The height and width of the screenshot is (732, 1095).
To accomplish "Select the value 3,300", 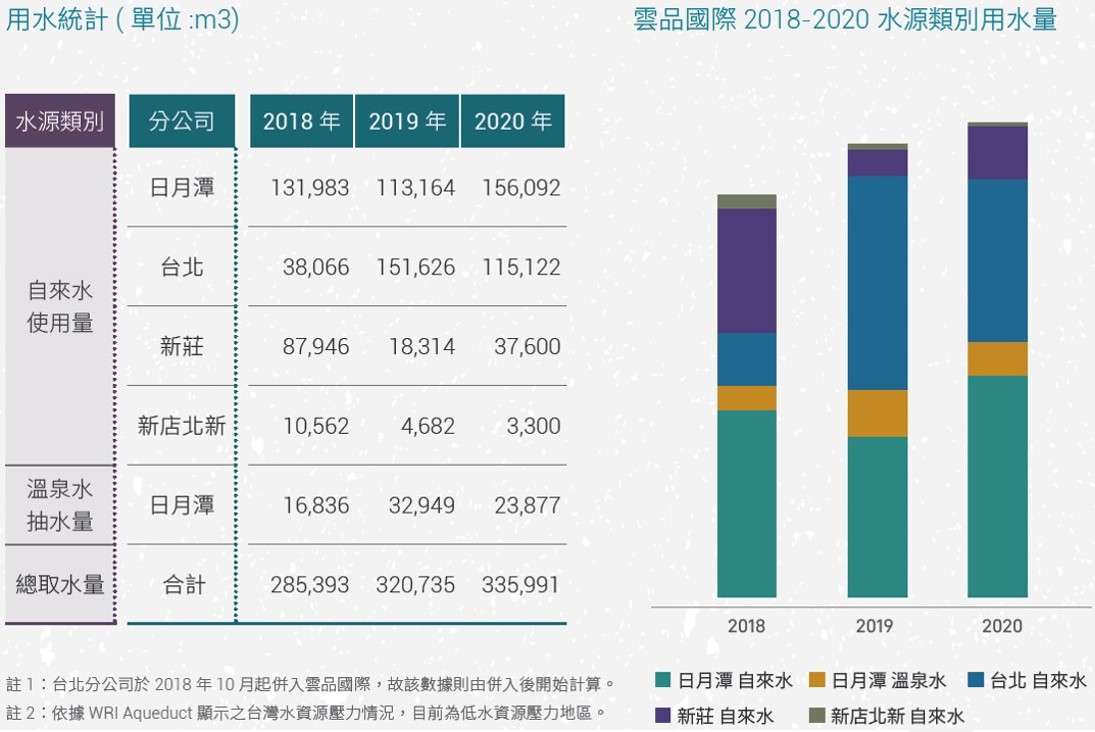I will [534, 425].
